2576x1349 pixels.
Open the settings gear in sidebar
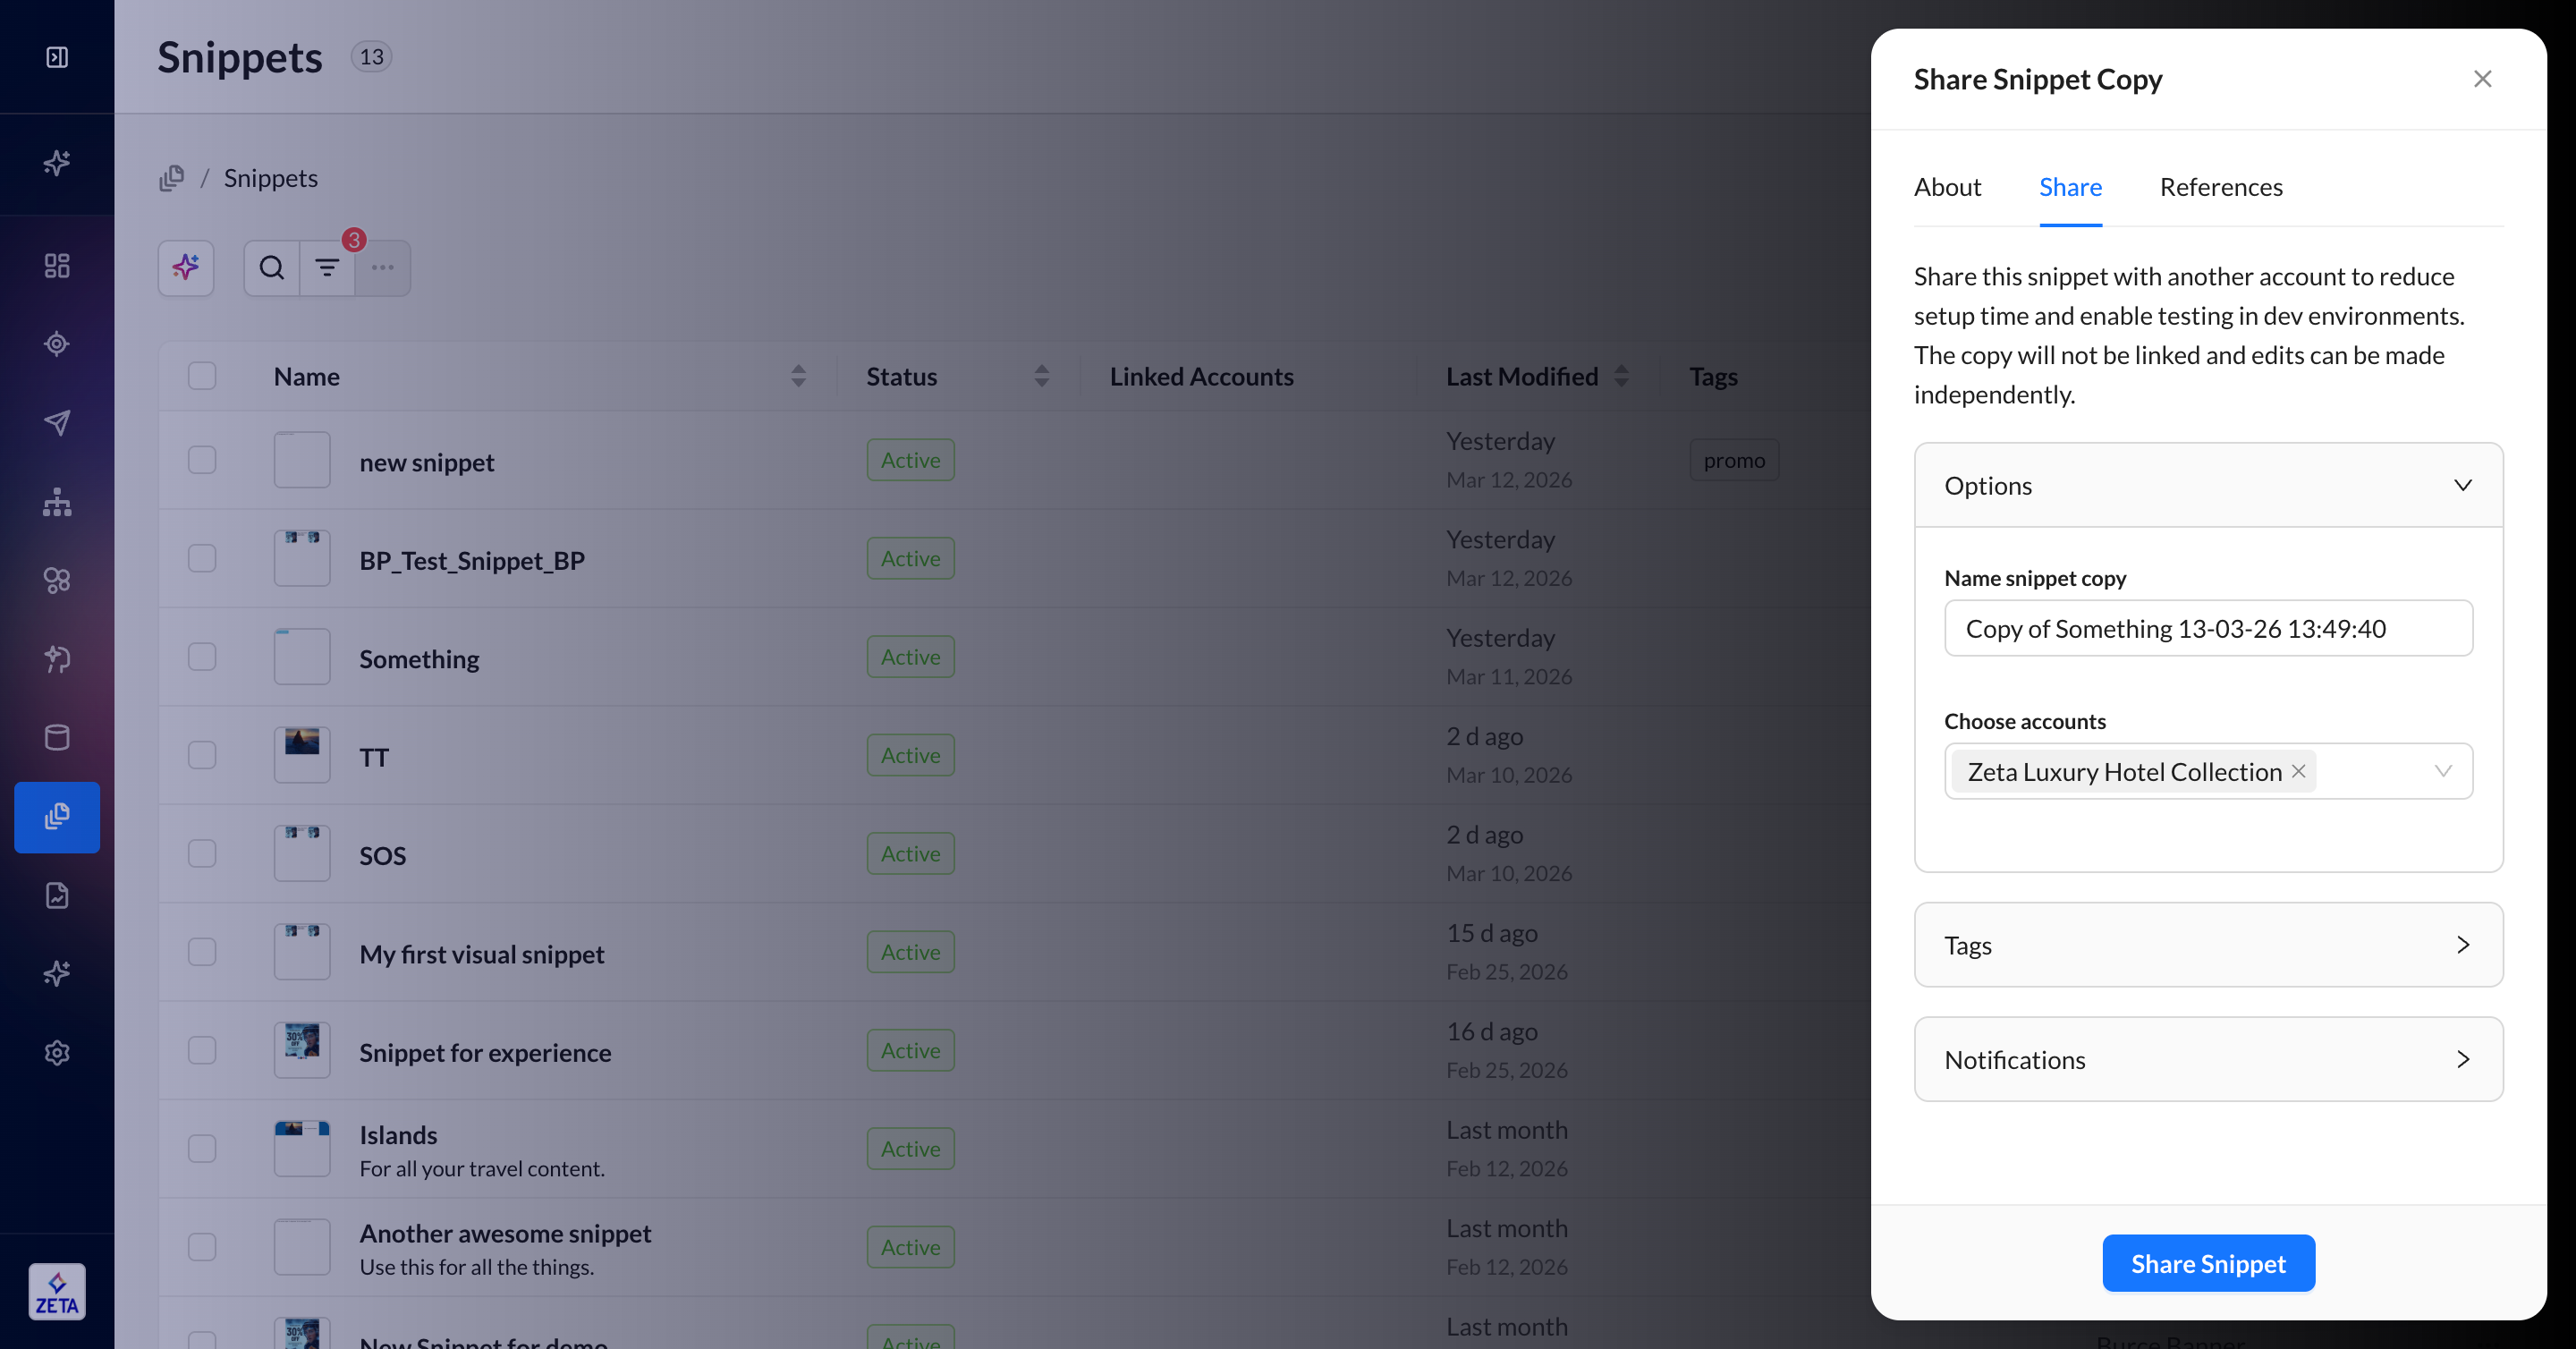(57, 1053)
